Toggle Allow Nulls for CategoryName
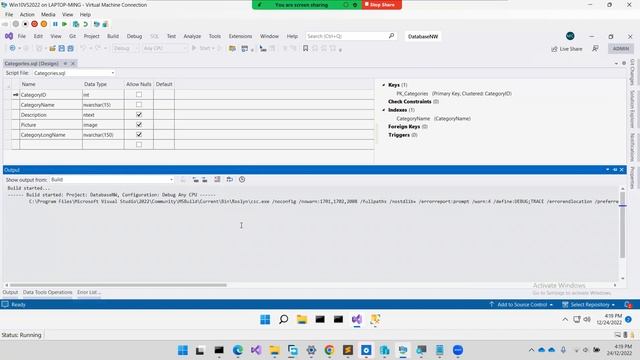 (x=139, y=104)
